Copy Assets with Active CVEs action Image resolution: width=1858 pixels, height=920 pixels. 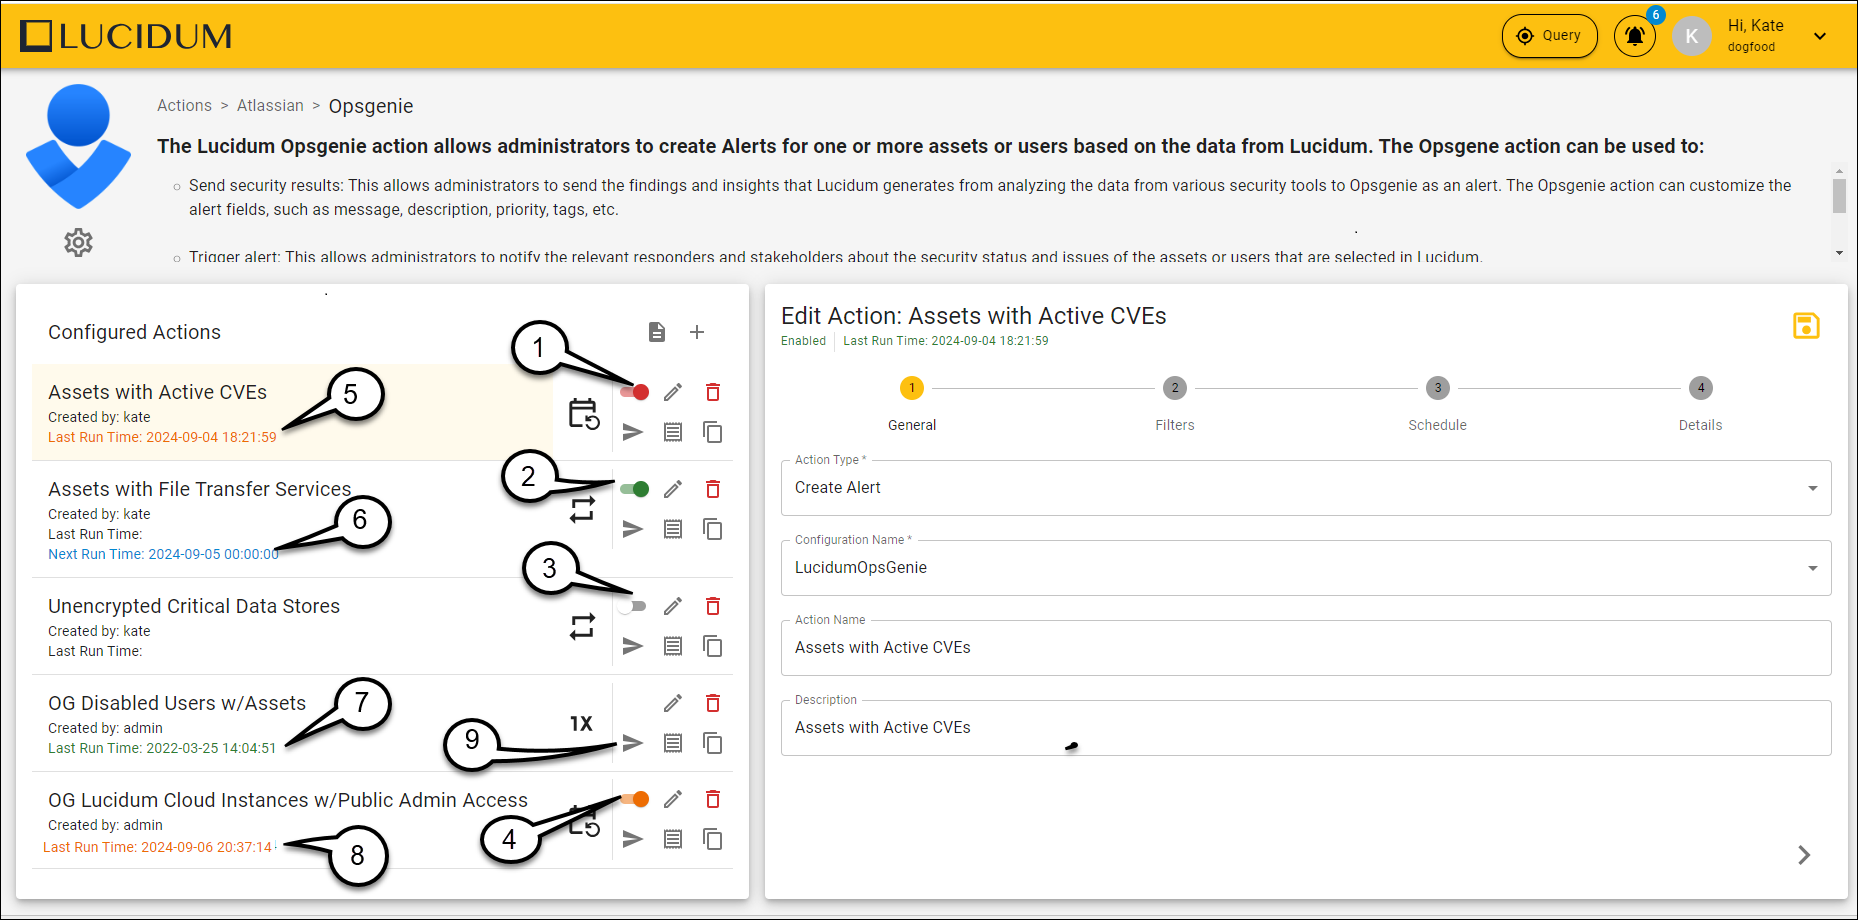tap(713, 432)
